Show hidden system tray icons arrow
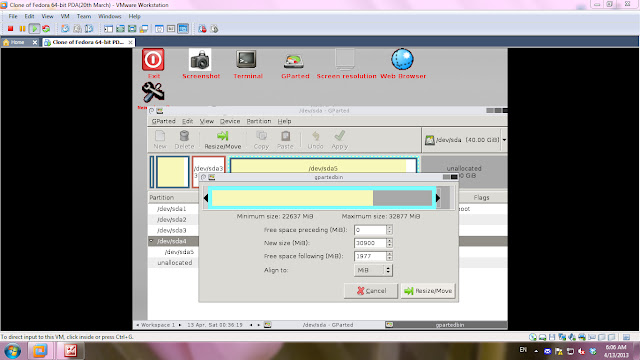 point(536,351)
